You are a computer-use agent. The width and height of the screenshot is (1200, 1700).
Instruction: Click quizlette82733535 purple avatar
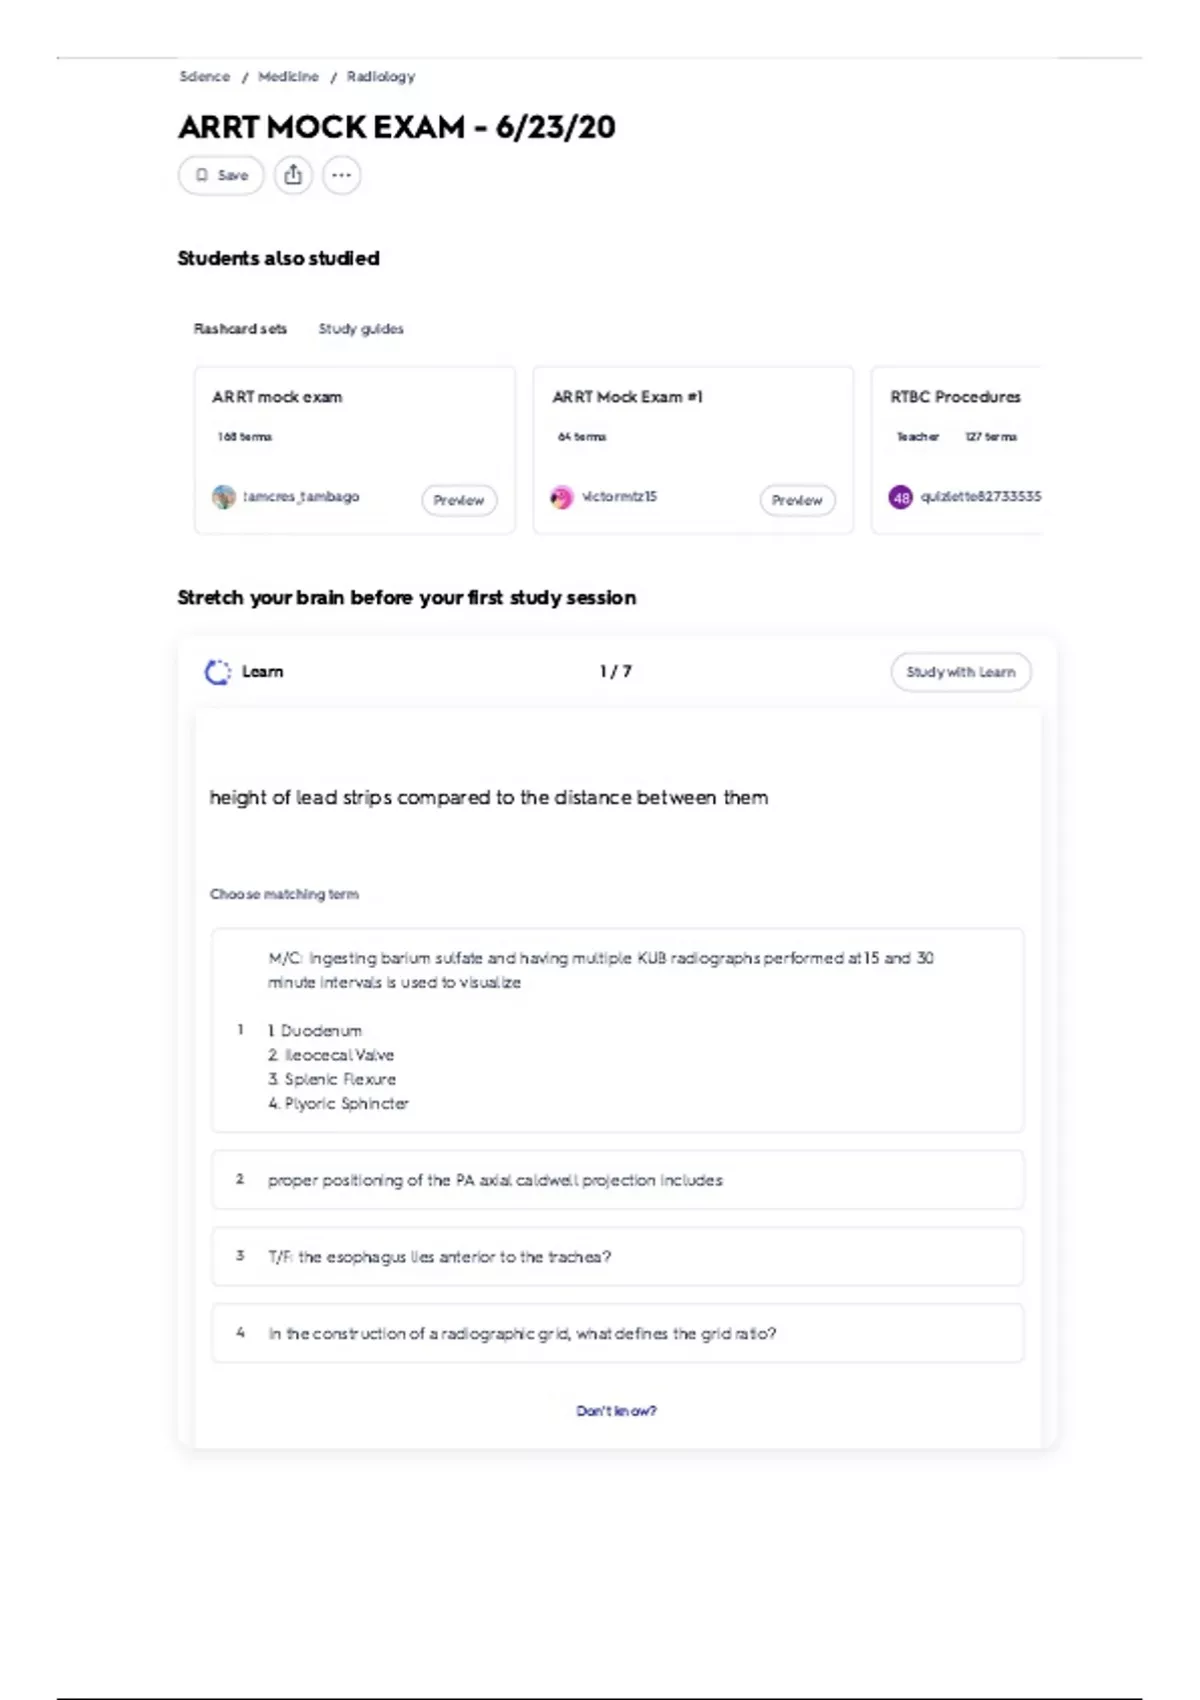[901, 497]
